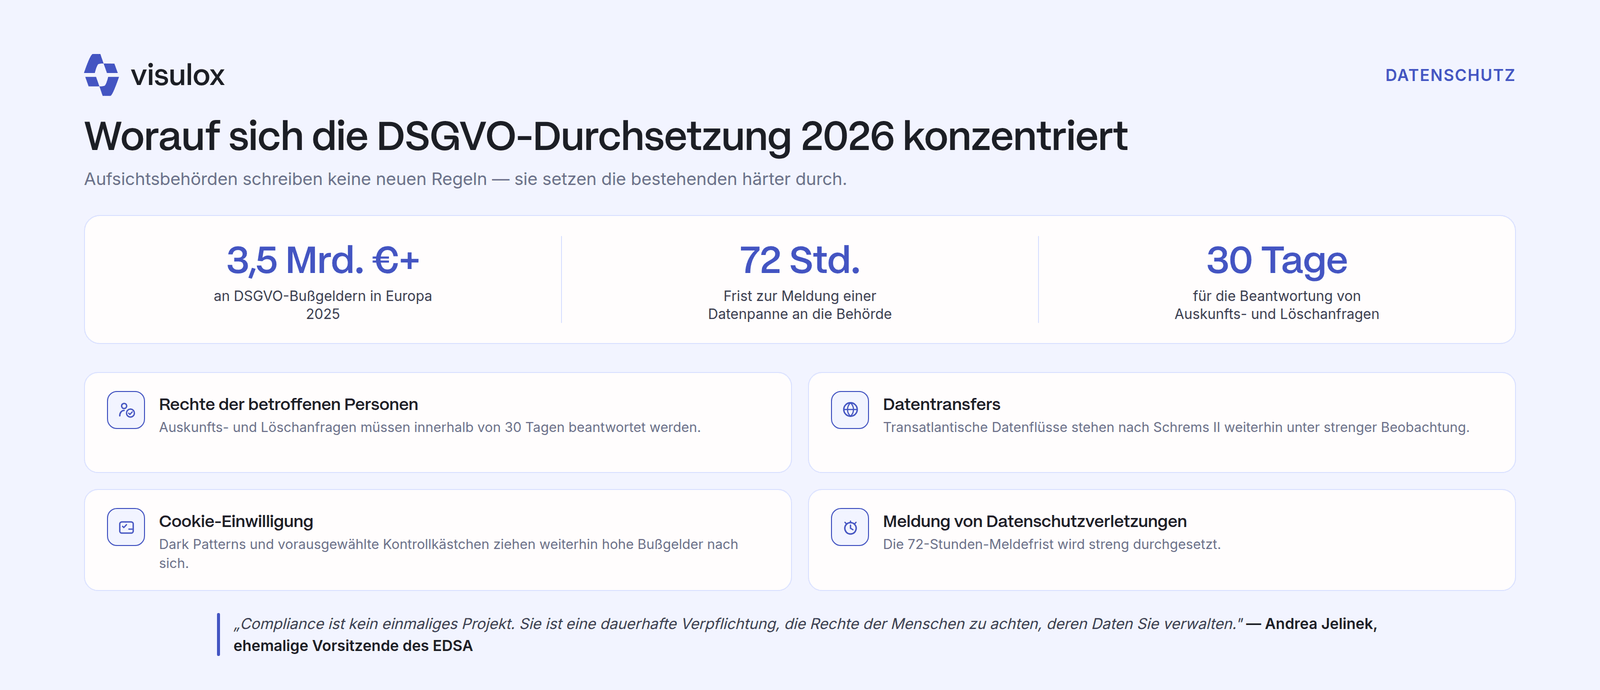Click the subtitle beginning Aufsichtsbehörden schreiben keine neuen Regeln
Viewport: 1600px width, 690px height.
click(465, 179)
